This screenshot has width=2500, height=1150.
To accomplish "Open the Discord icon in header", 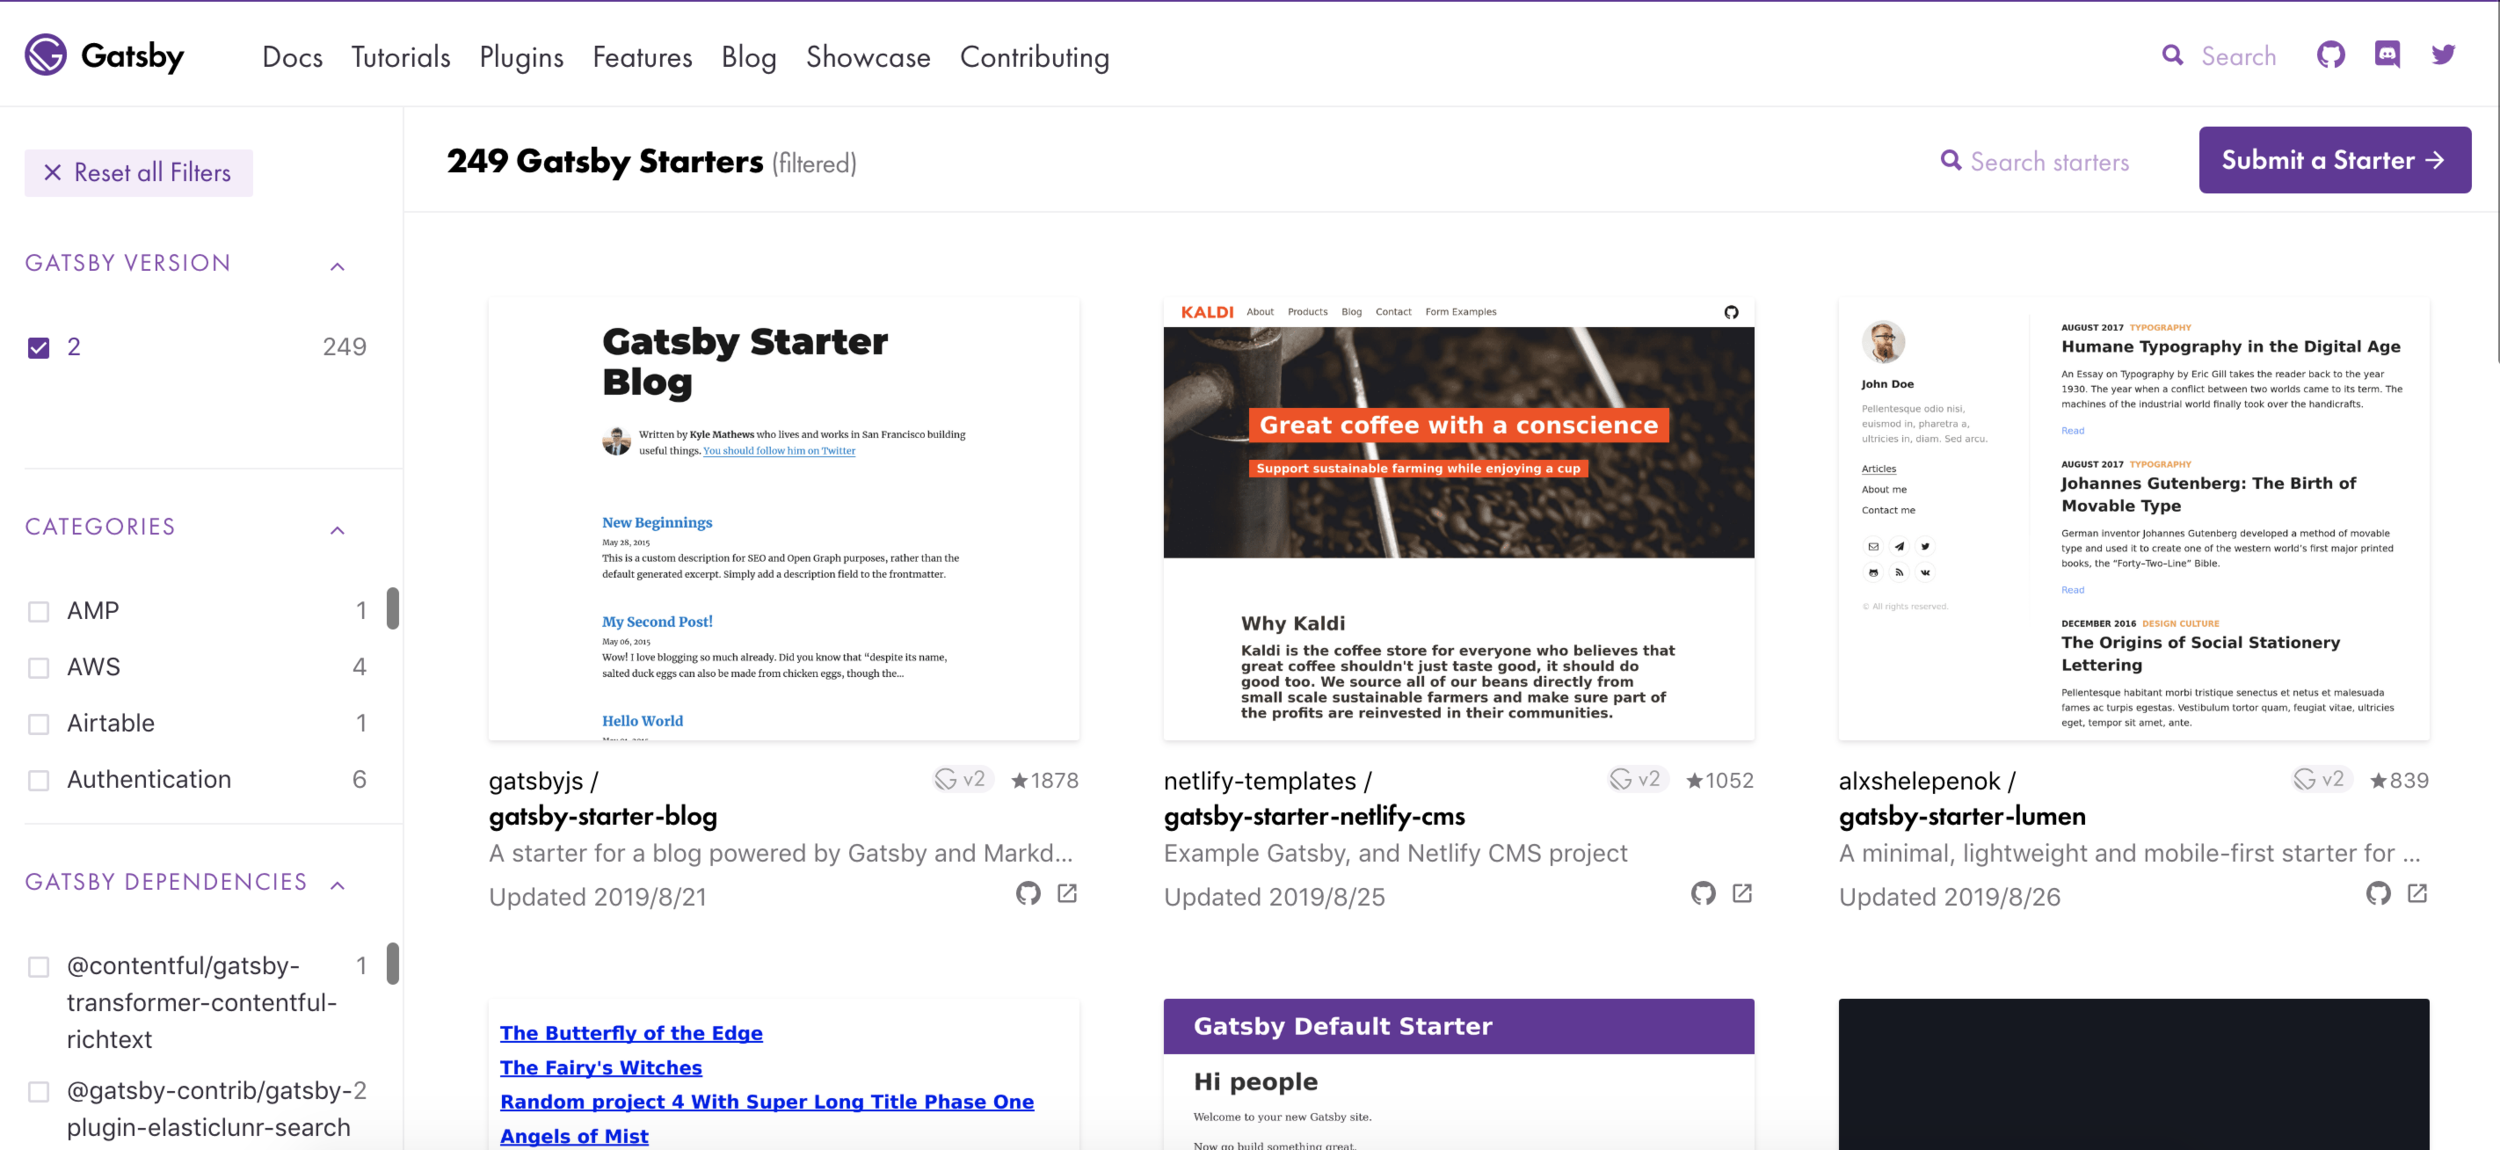I will point(2387,55).
